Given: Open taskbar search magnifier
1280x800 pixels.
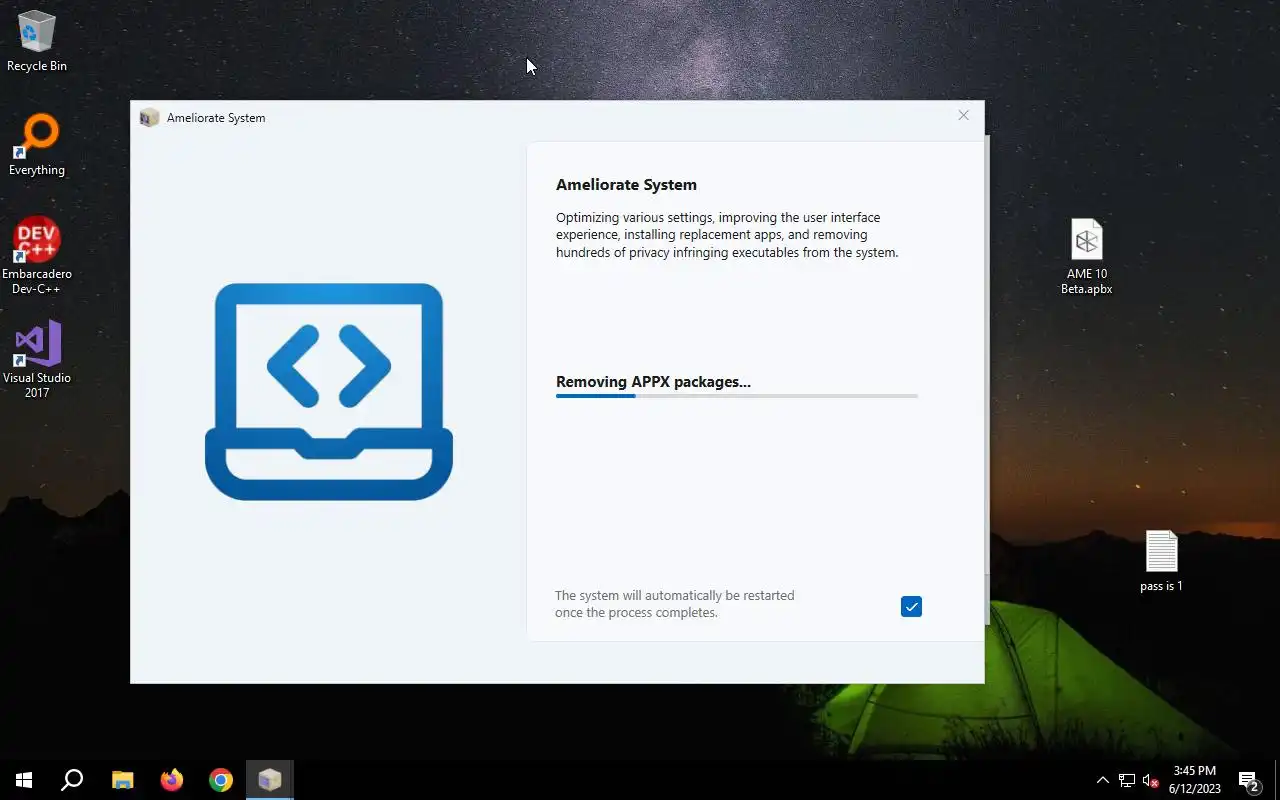Looking at the screenshot, I should (x=72, y=780).
